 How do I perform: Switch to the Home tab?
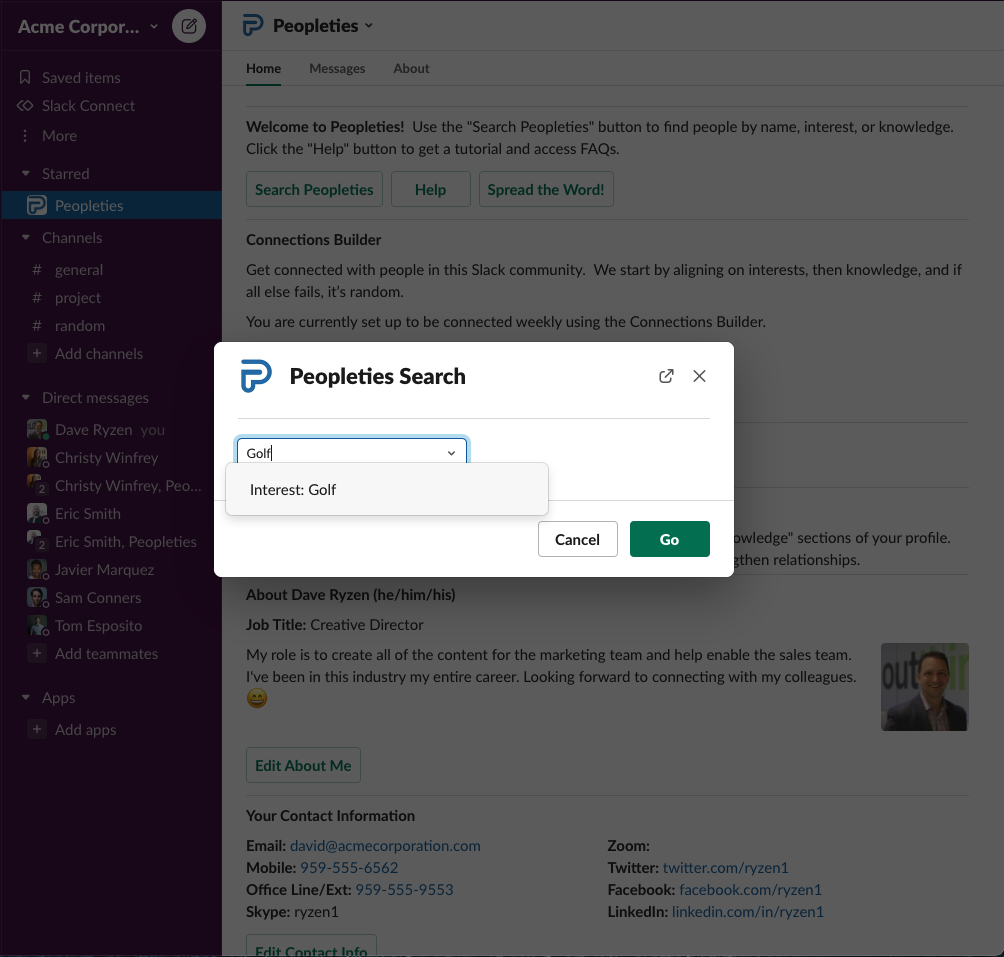pos(263,68)
